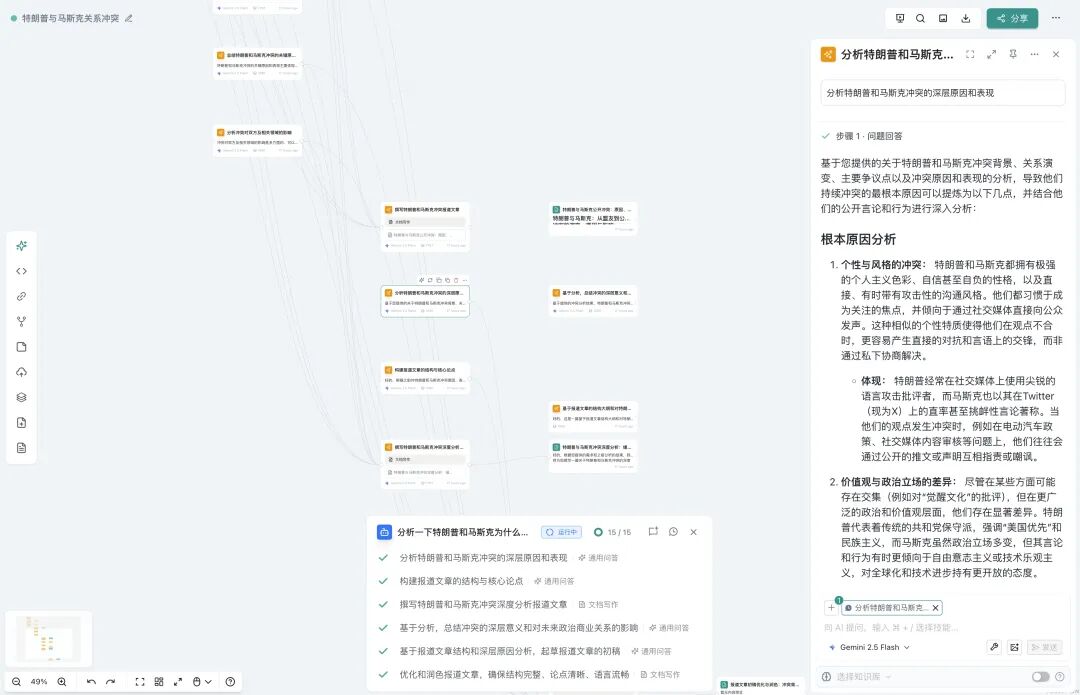This screenshot has width=1080, height=695.
Task: Select the branch/fork tool in left sidebar
Action: click(21, 322)
